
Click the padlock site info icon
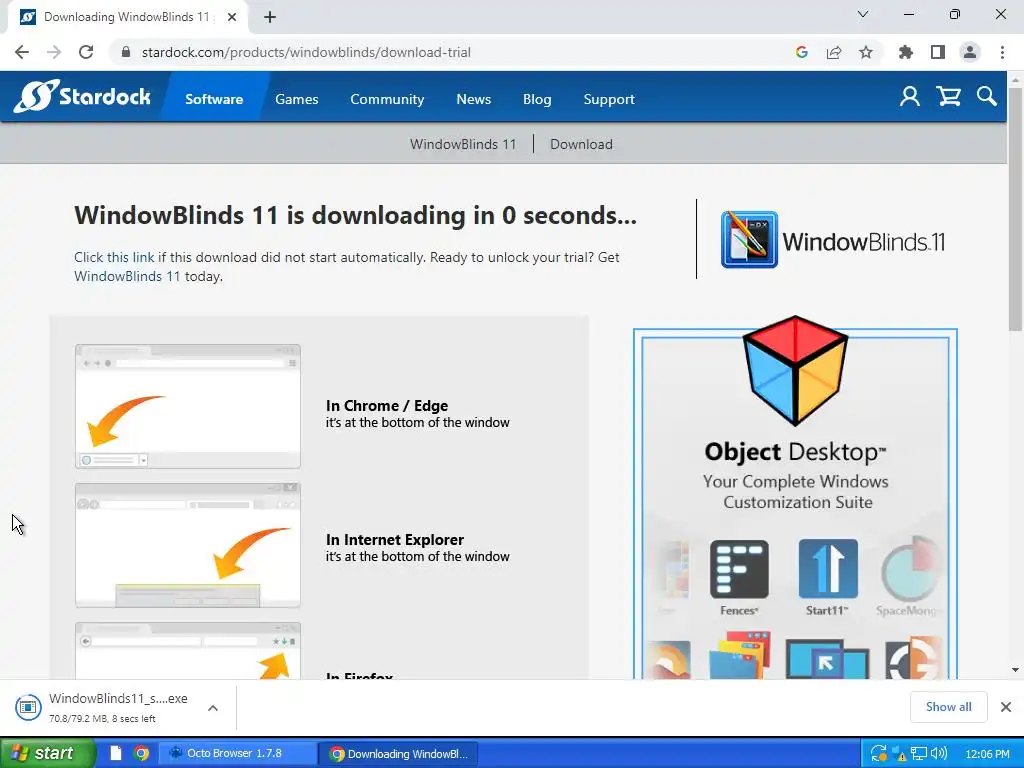tap(127, 52)
